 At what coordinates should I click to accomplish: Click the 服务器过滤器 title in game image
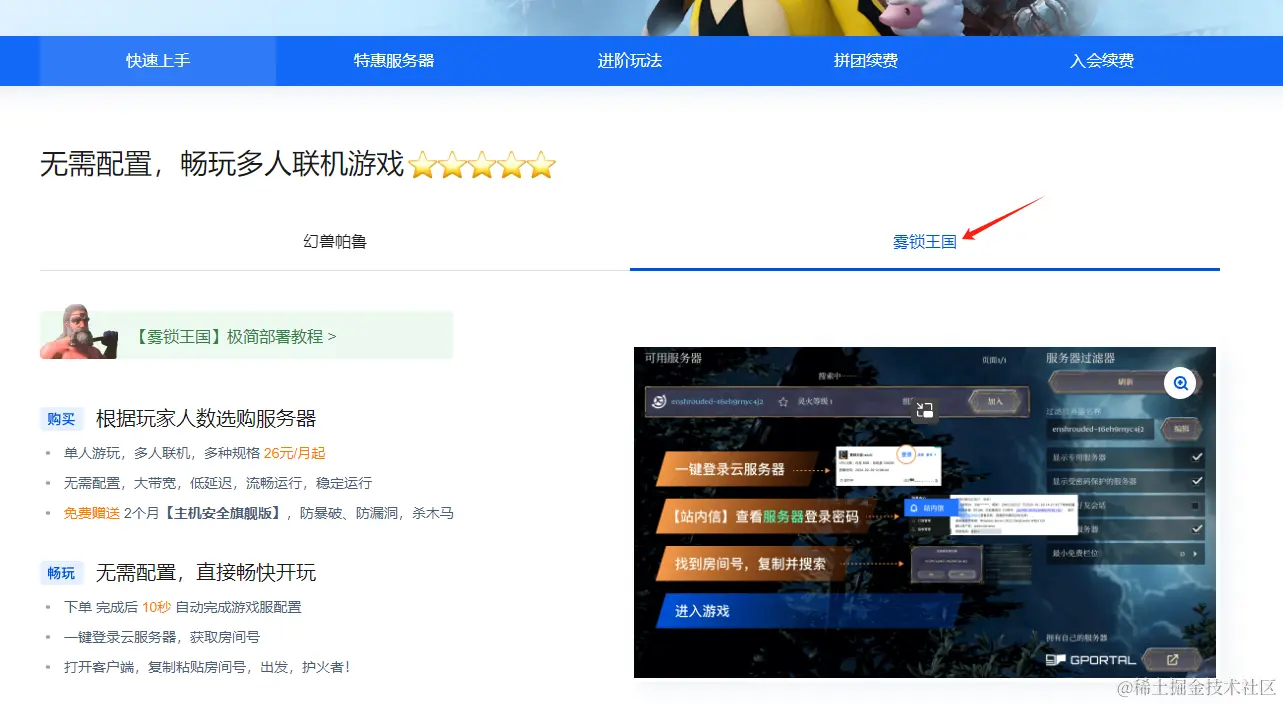coord(1080,358)
